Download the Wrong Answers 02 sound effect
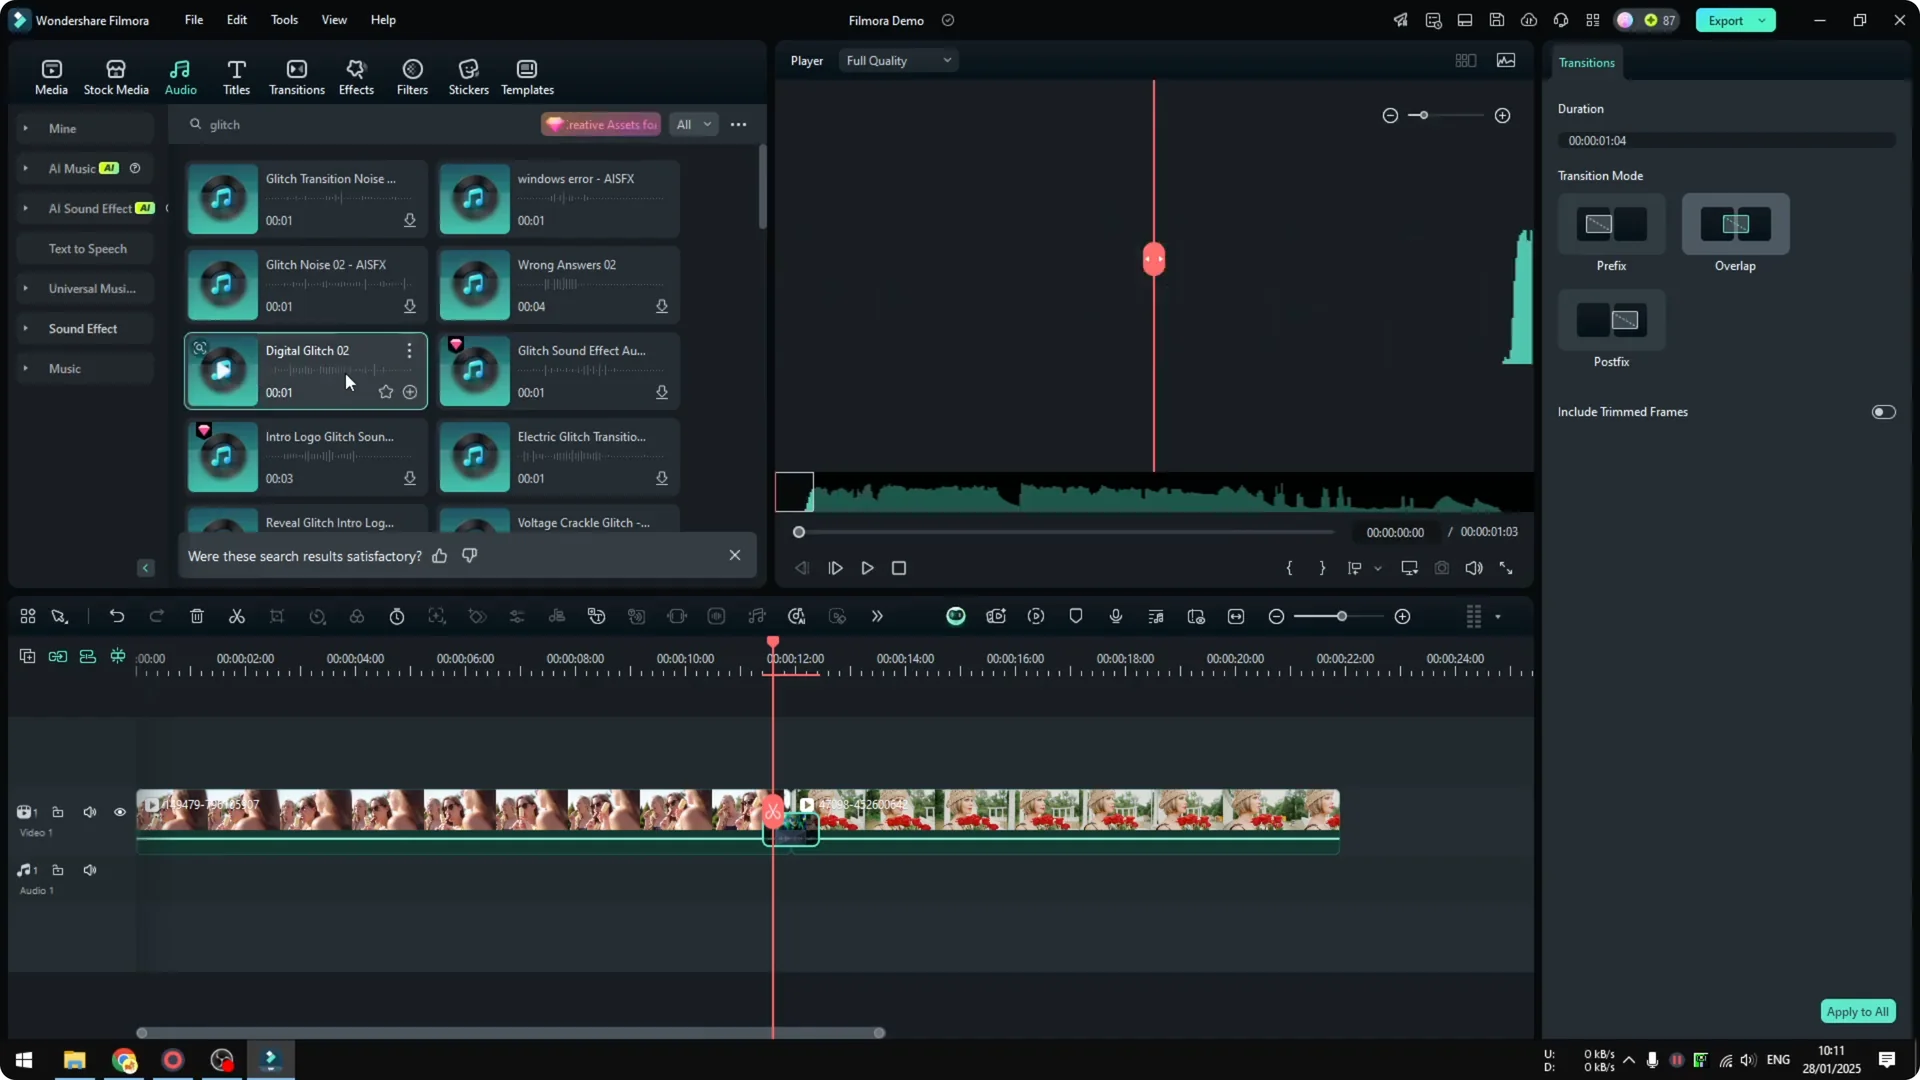Viewport: 1920px width, 1080px height. [x=663, y=307]
